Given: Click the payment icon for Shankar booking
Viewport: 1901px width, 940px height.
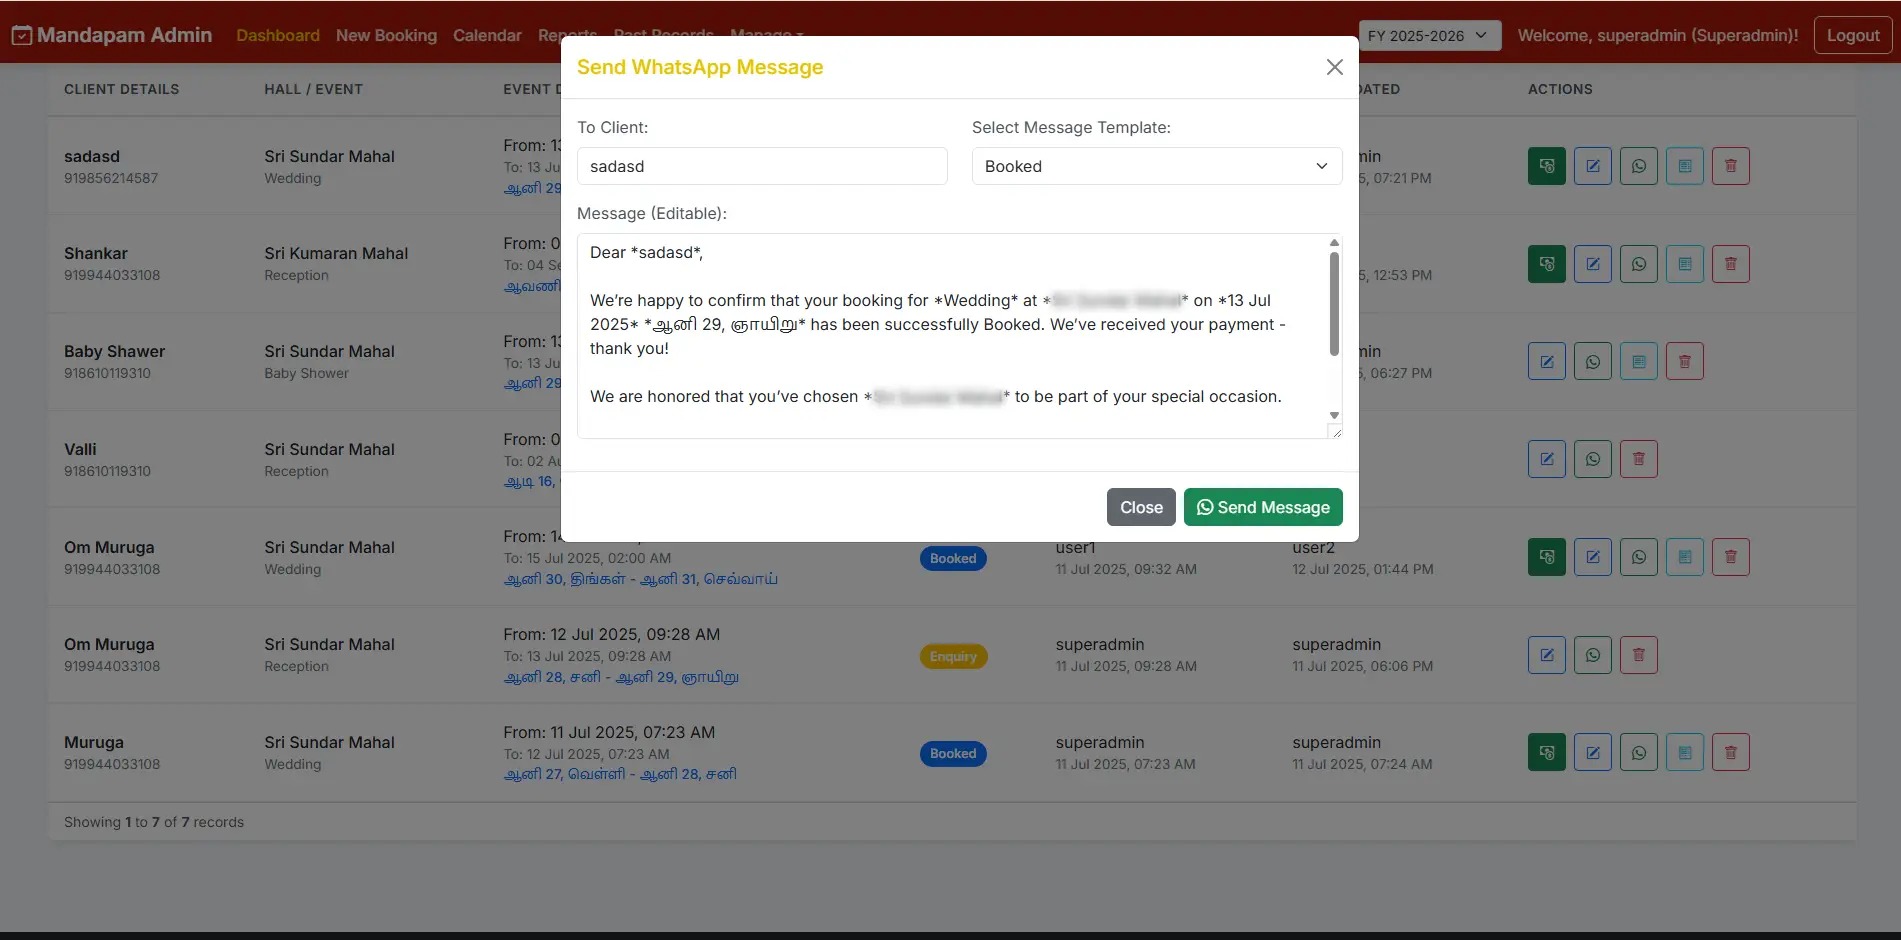Looking at the screenshot, I should (1546, 264).
